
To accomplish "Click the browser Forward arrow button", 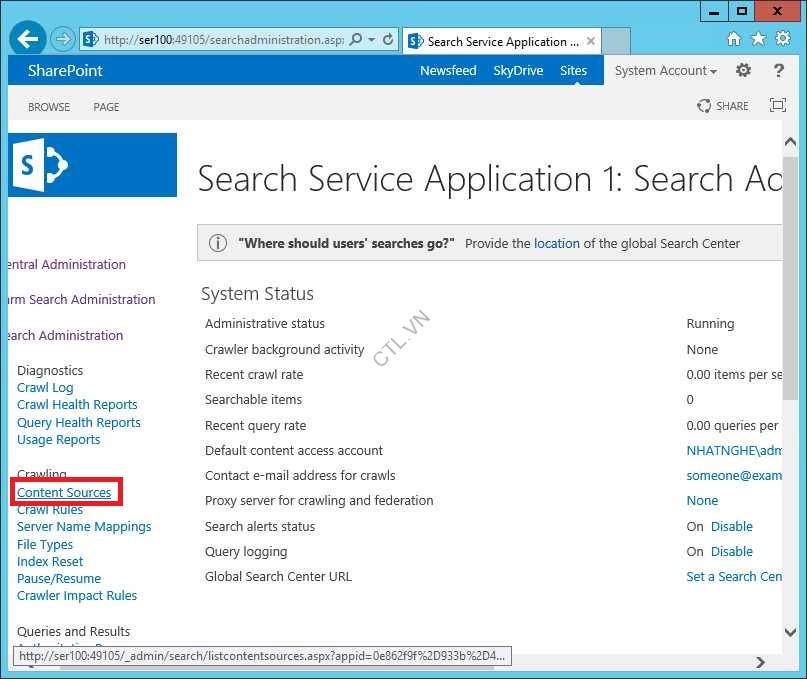I will coord(63,39).
